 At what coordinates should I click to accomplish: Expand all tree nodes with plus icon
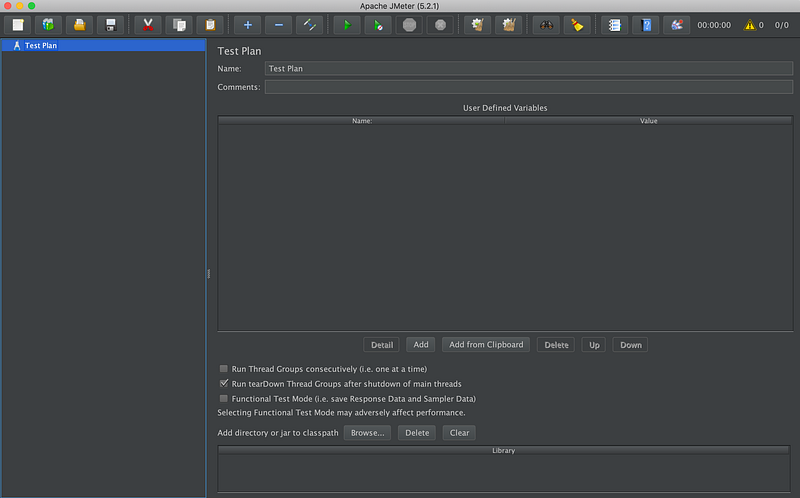coord(248,25)
